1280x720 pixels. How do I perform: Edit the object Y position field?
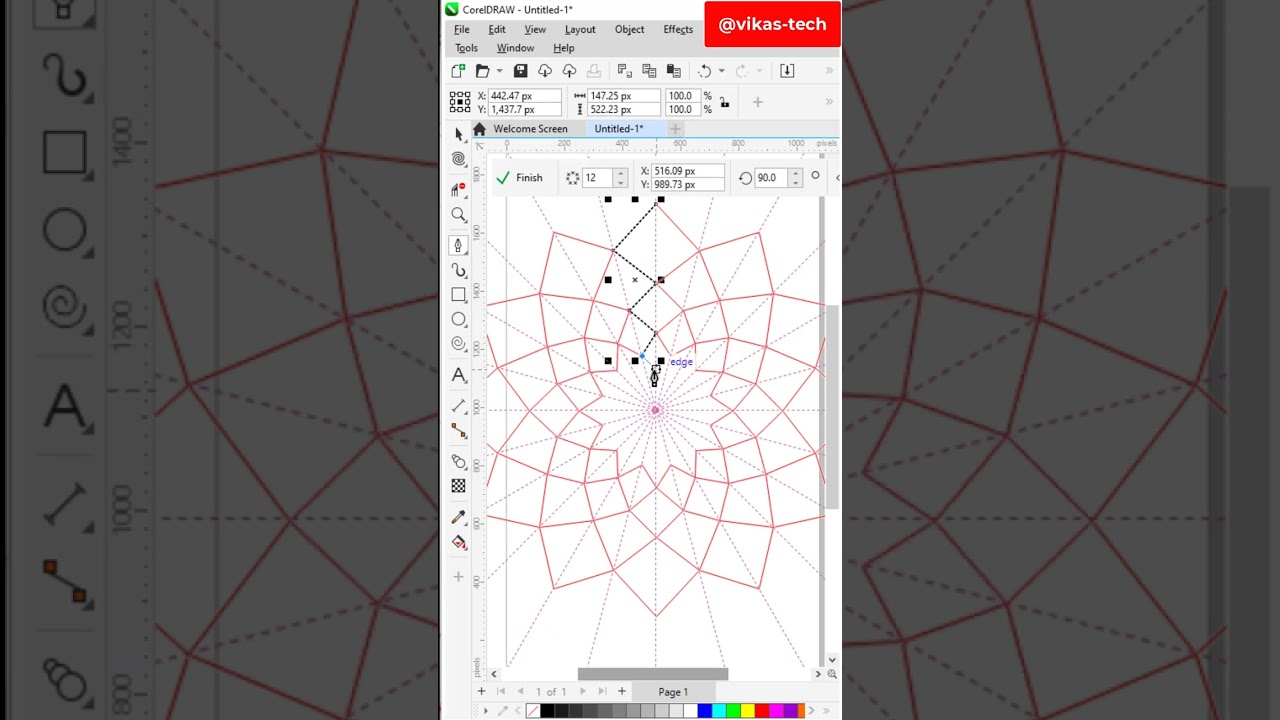tap(525, 109)
